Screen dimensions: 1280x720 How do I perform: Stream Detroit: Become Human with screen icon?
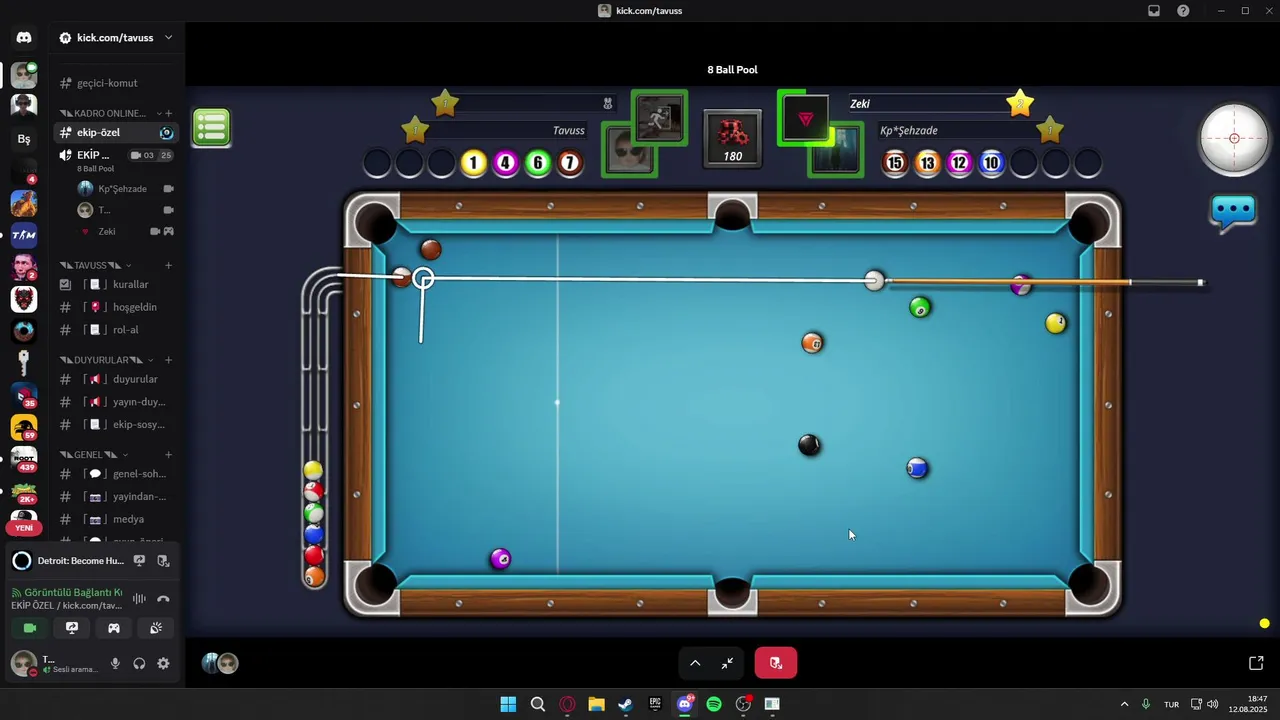pos(140,561)
